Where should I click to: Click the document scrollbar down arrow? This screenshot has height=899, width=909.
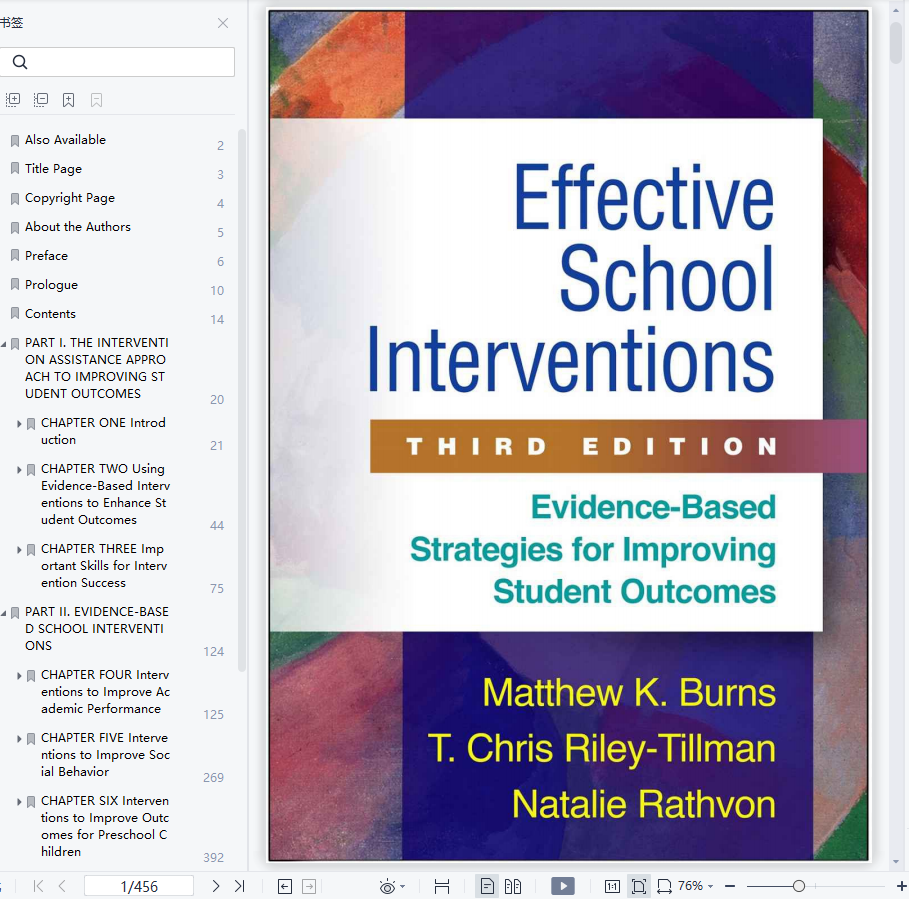[896, 862]
